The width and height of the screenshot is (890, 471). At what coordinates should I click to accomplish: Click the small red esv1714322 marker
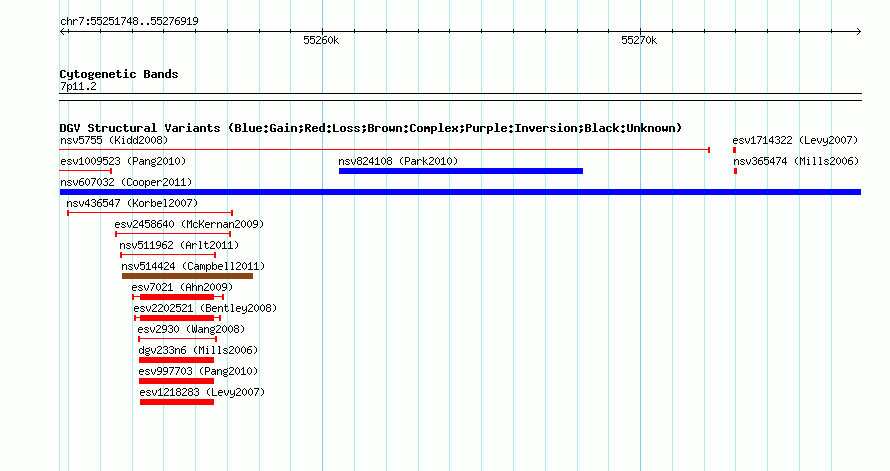pyautogui.click(x=734, y=150)
